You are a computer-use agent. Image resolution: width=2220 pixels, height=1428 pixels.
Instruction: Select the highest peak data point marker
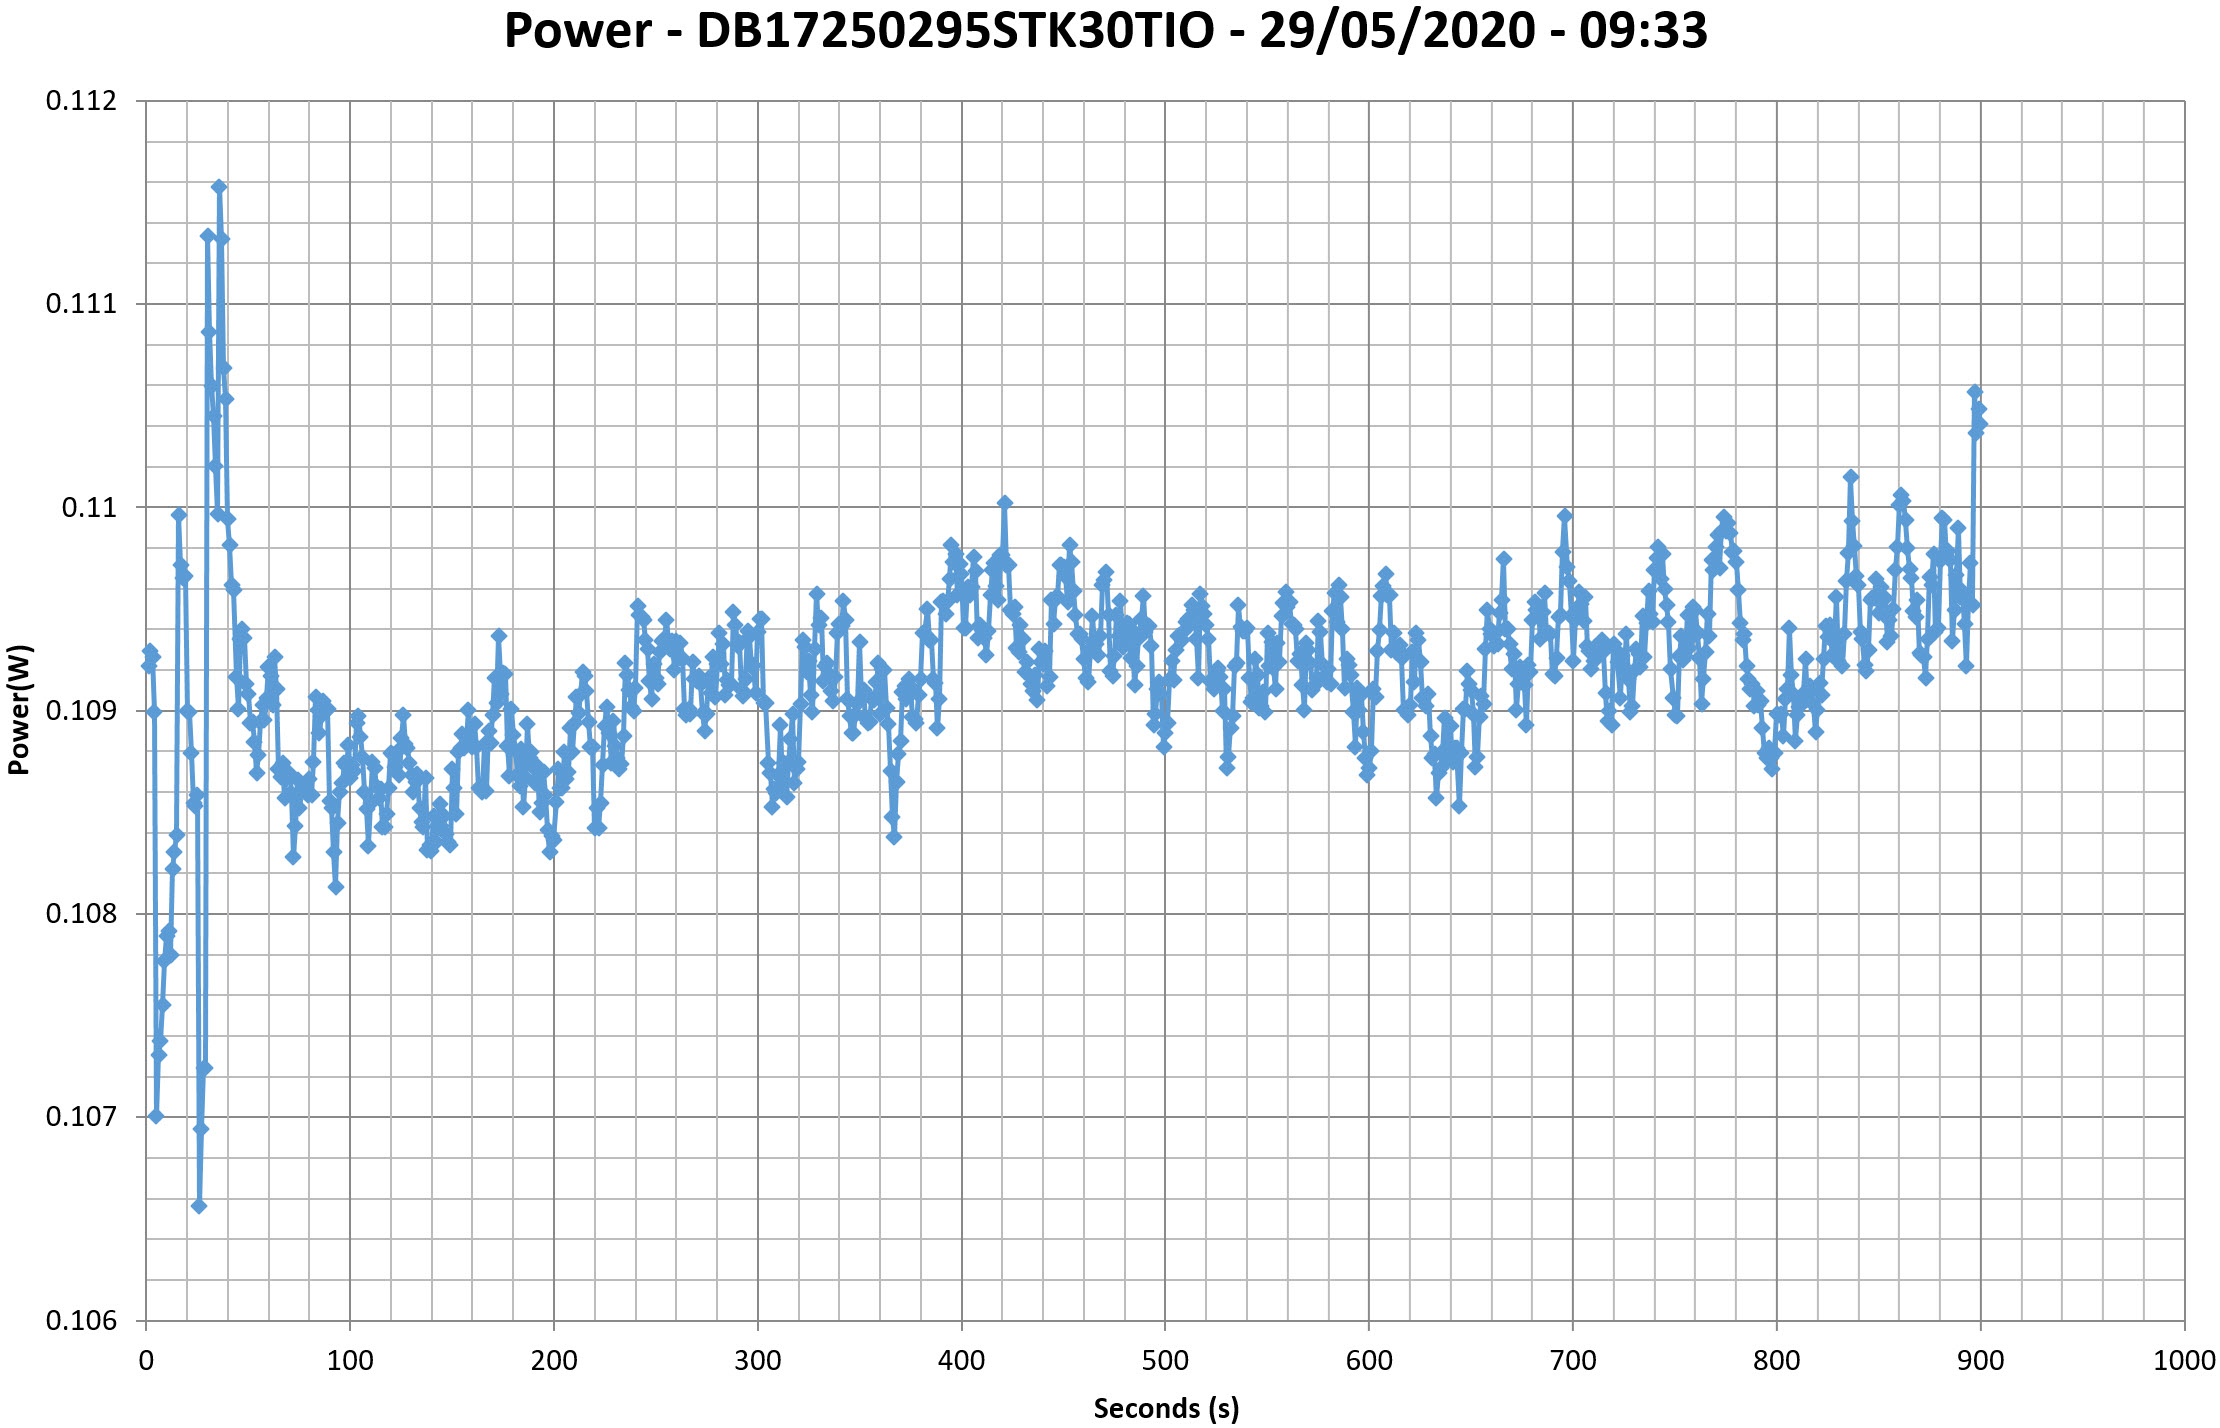pyautogui.click(x=219, y=187)
